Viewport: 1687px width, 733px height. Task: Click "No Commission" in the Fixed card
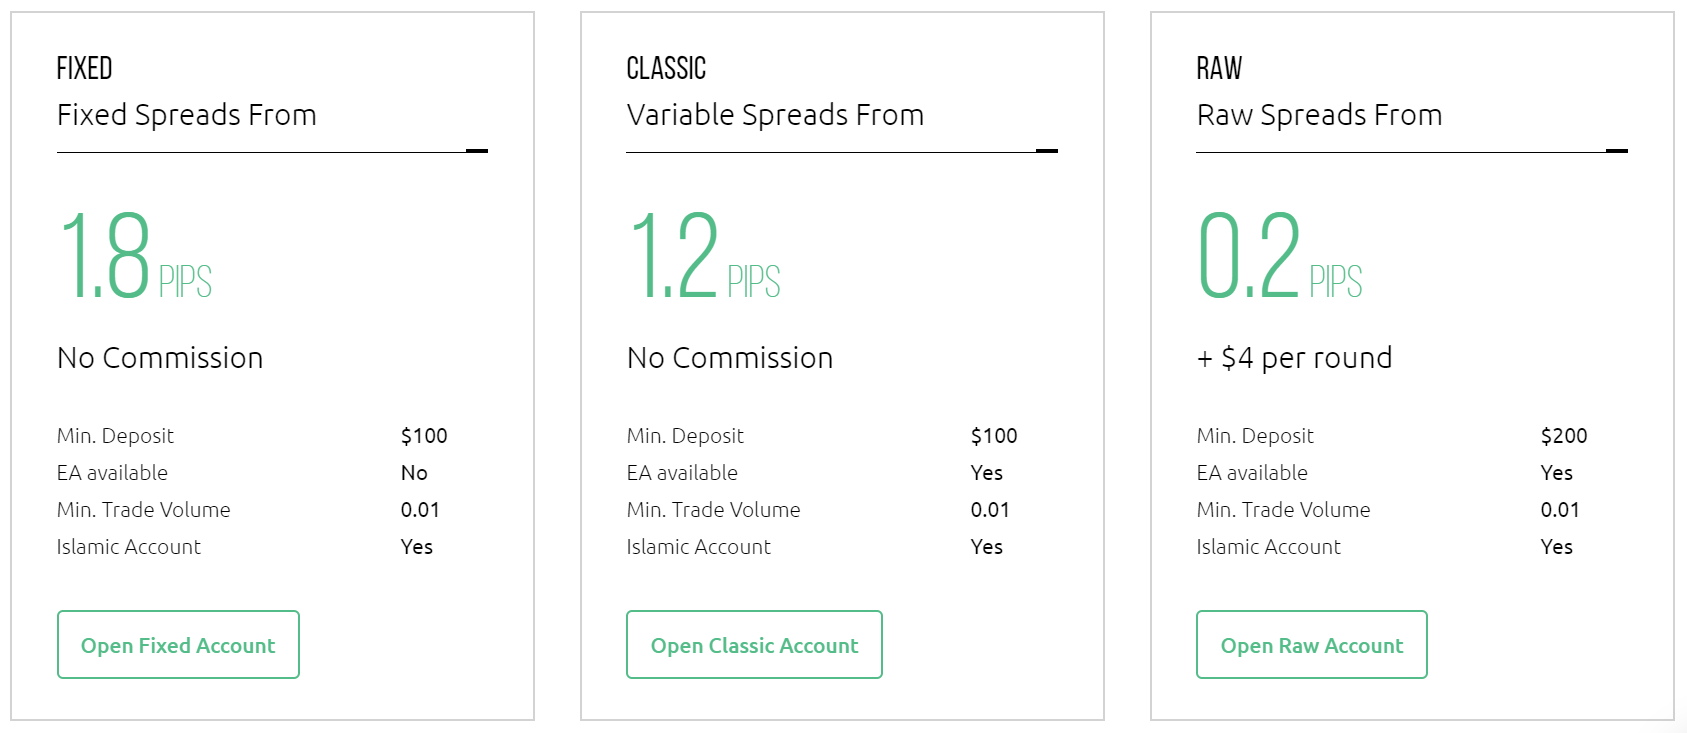[160, 358]
